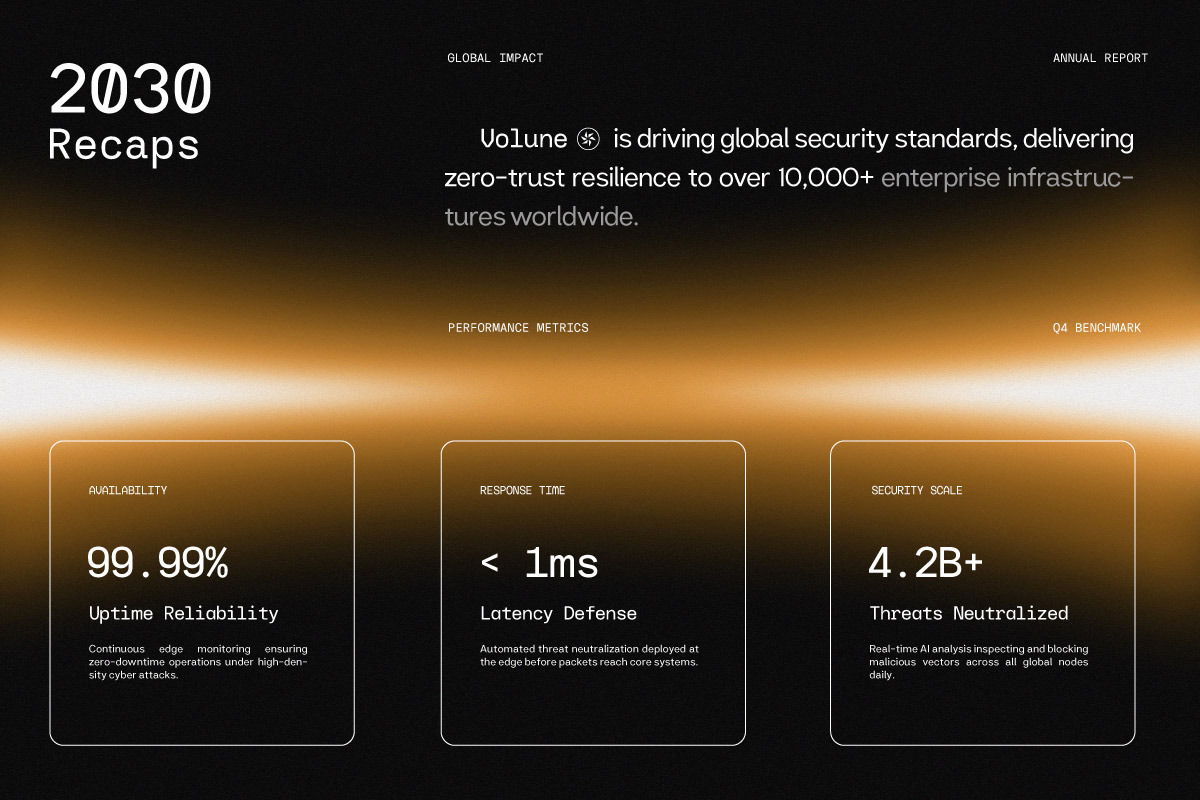Click the Uptime Reliability heading

(183, 614)
